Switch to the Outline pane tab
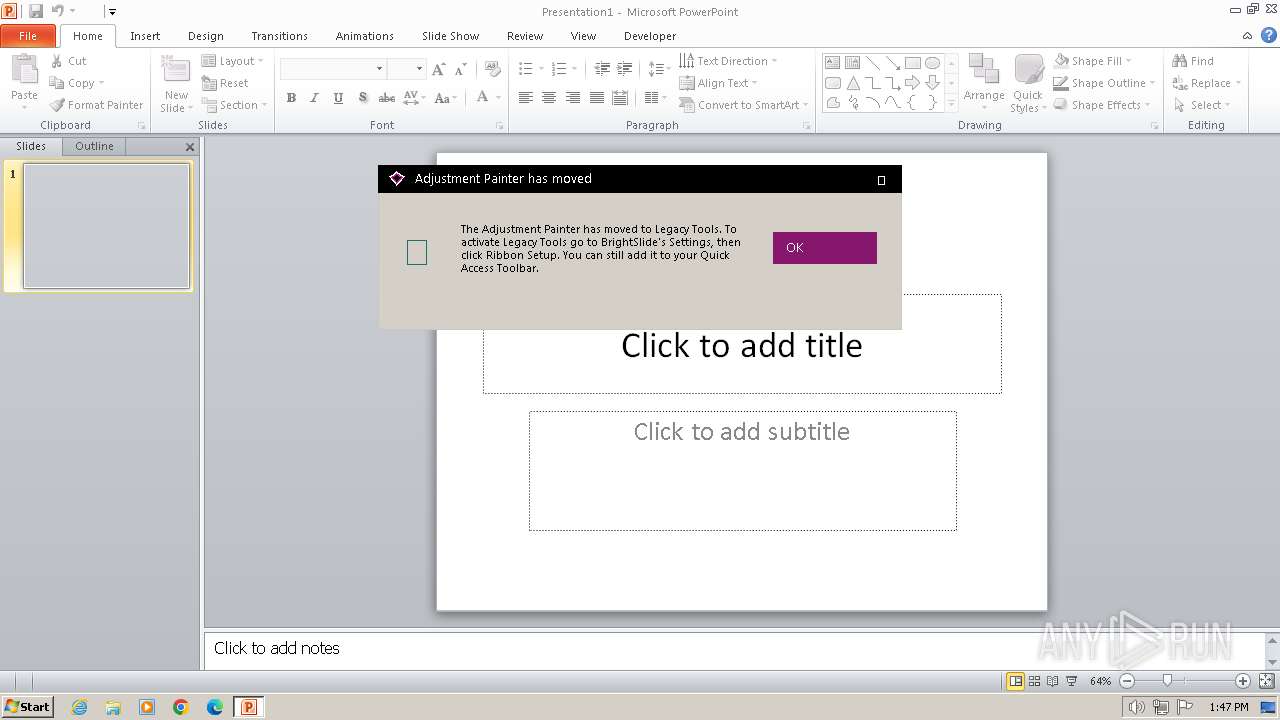This screenshot has height=720, width=1280. pyautogui.click(x=94, y=146)
